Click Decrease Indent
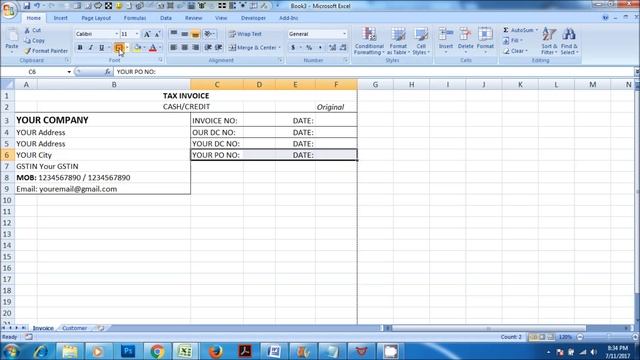 pyautogui.click(x=208, y=48)
